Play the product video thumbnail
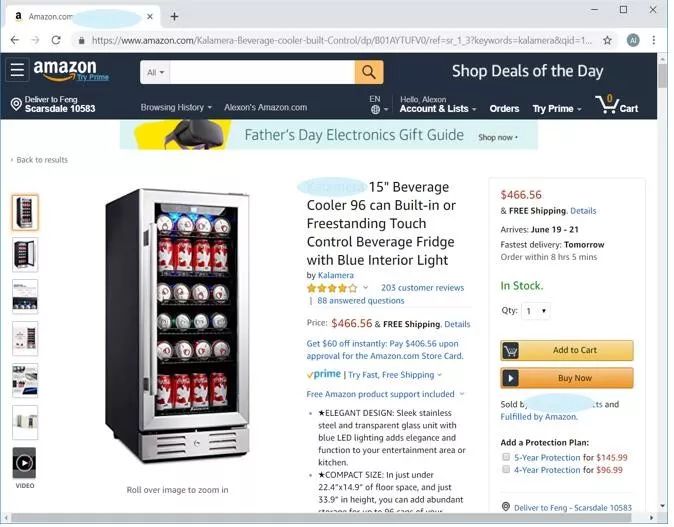Image resolution: width=674 pixels, height=527 pixels. [25, 463]
